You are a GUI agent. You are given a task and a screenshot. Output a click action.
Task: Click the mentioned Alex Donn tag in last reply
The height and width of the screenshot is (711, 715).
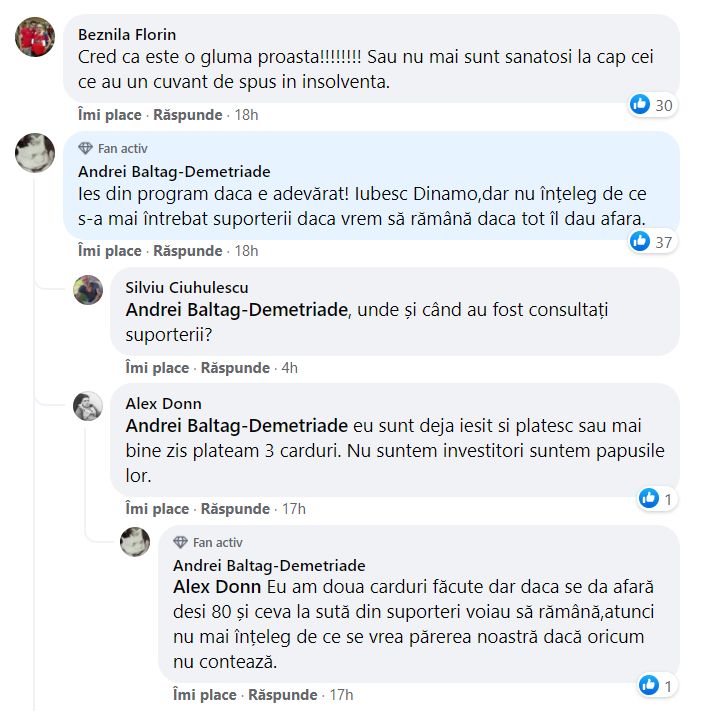[217, 586]
